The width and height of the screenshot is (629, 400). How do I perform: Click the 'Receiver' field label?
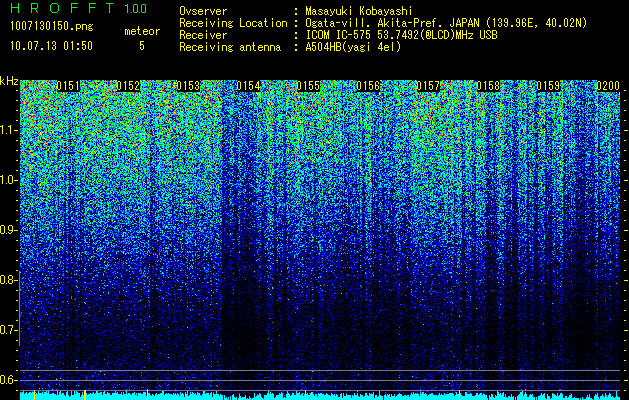(203, 35)
